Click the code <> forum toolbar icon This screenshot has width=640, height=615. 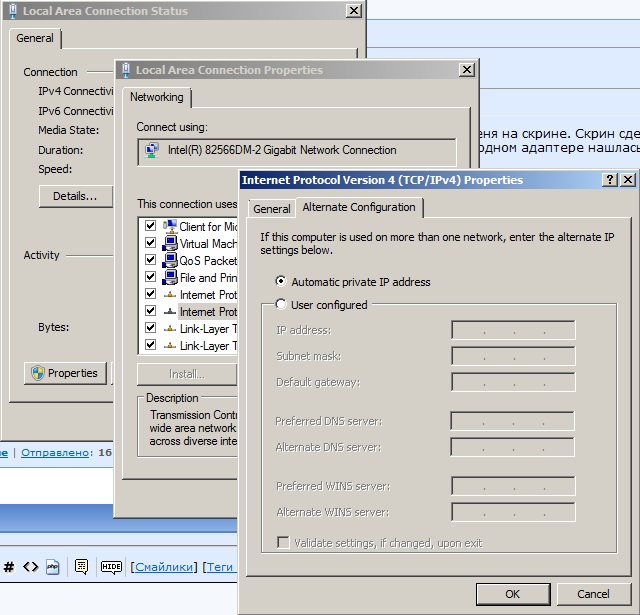click(x=31, y=566)
